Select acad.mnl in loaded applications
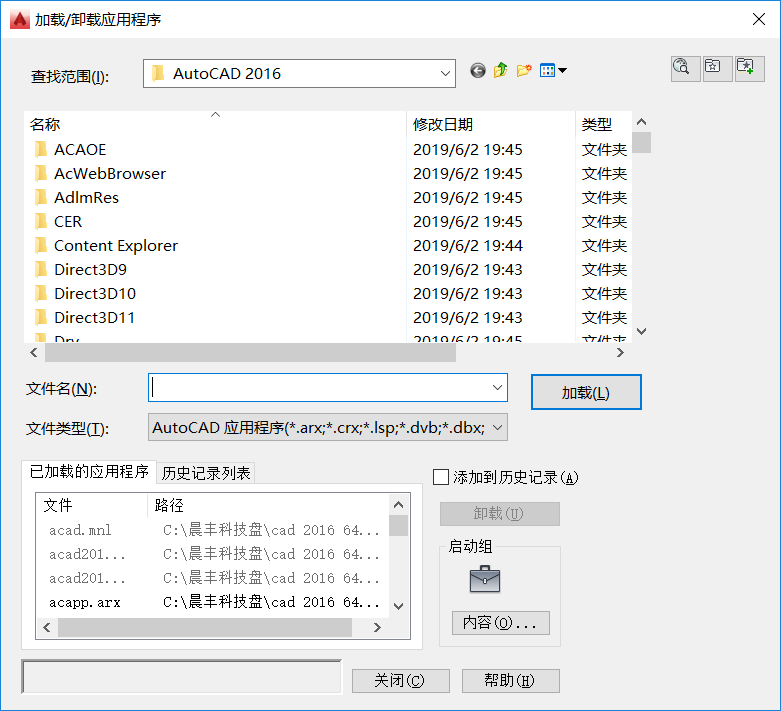781x711 pixels. tap(80, 530)
